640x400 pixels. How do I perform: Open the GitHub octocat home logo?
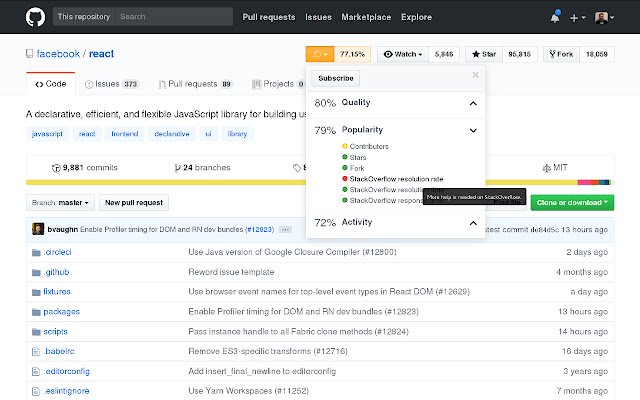(35, 17)
